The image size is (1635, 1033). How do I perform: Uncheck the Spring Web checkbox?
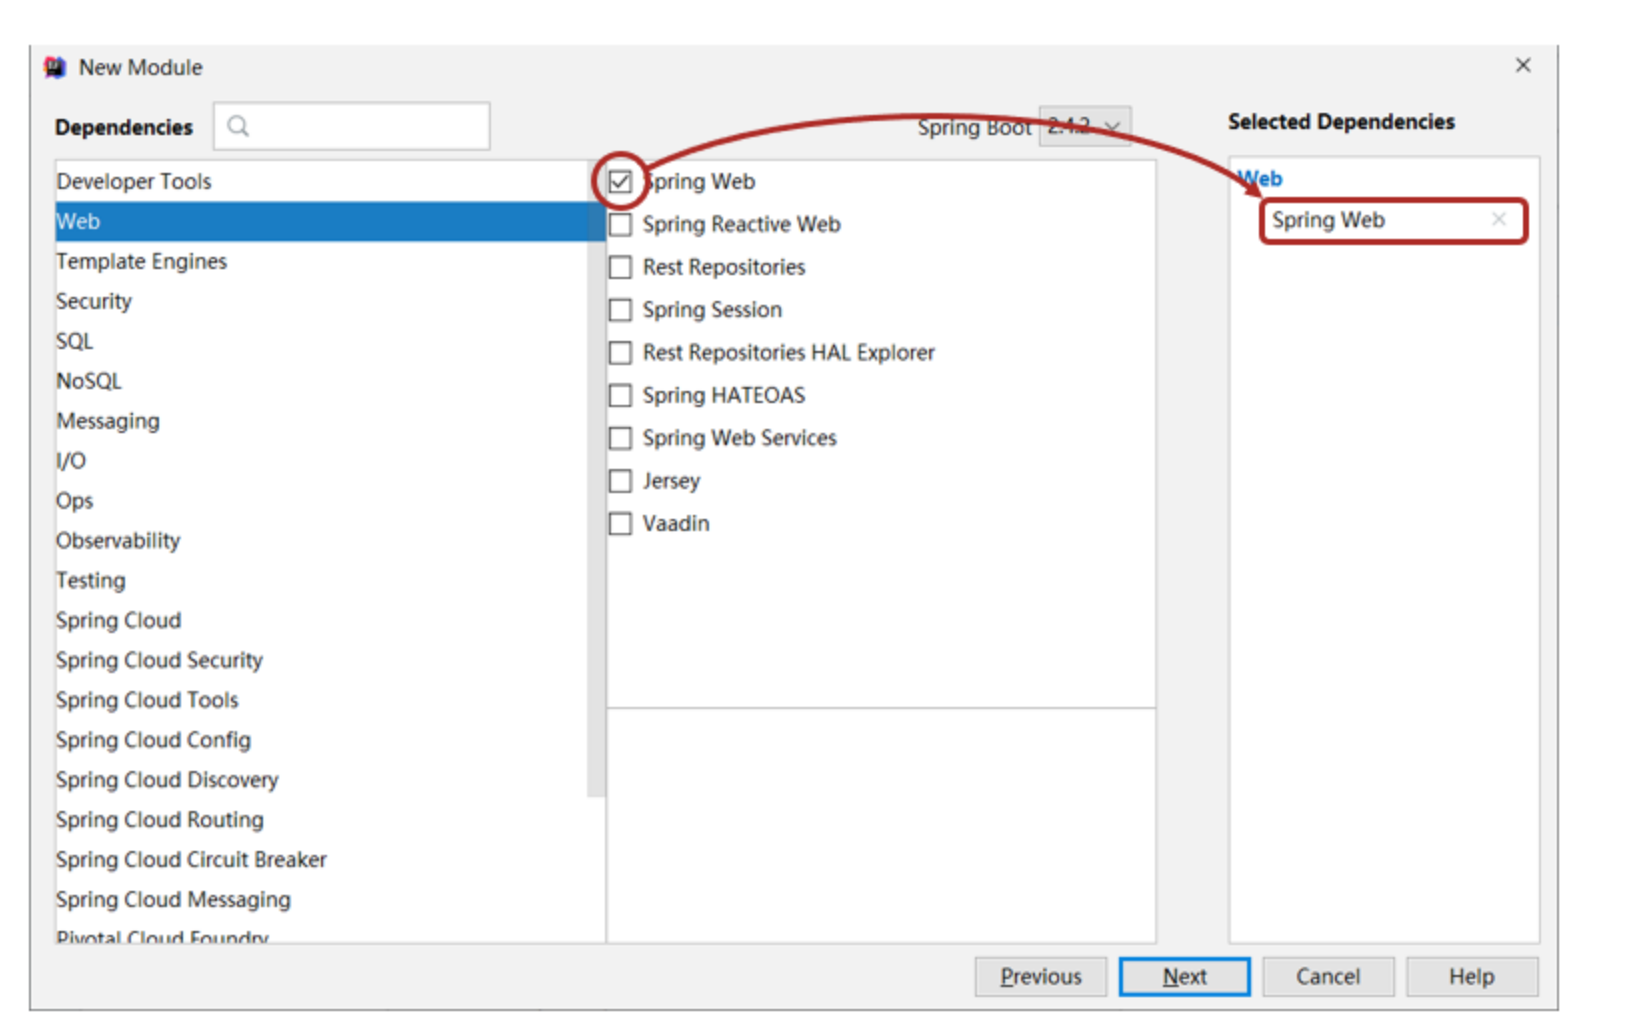click(620, 182)
